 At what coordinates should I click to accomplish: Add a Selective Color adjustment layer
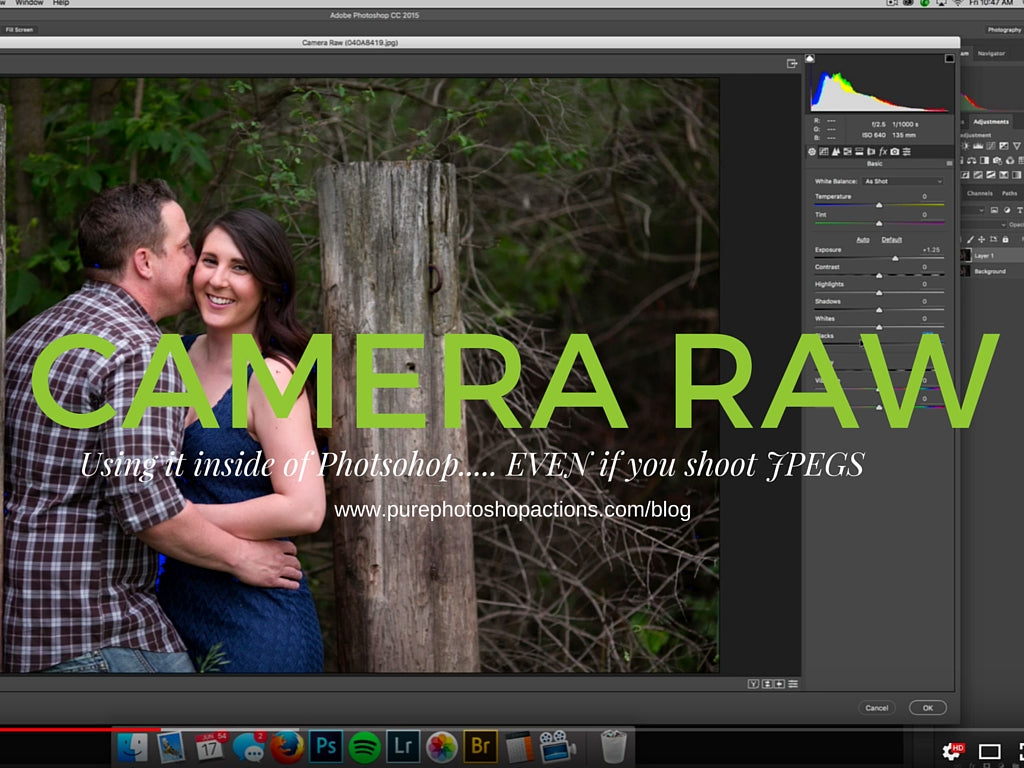point(1004,175)
